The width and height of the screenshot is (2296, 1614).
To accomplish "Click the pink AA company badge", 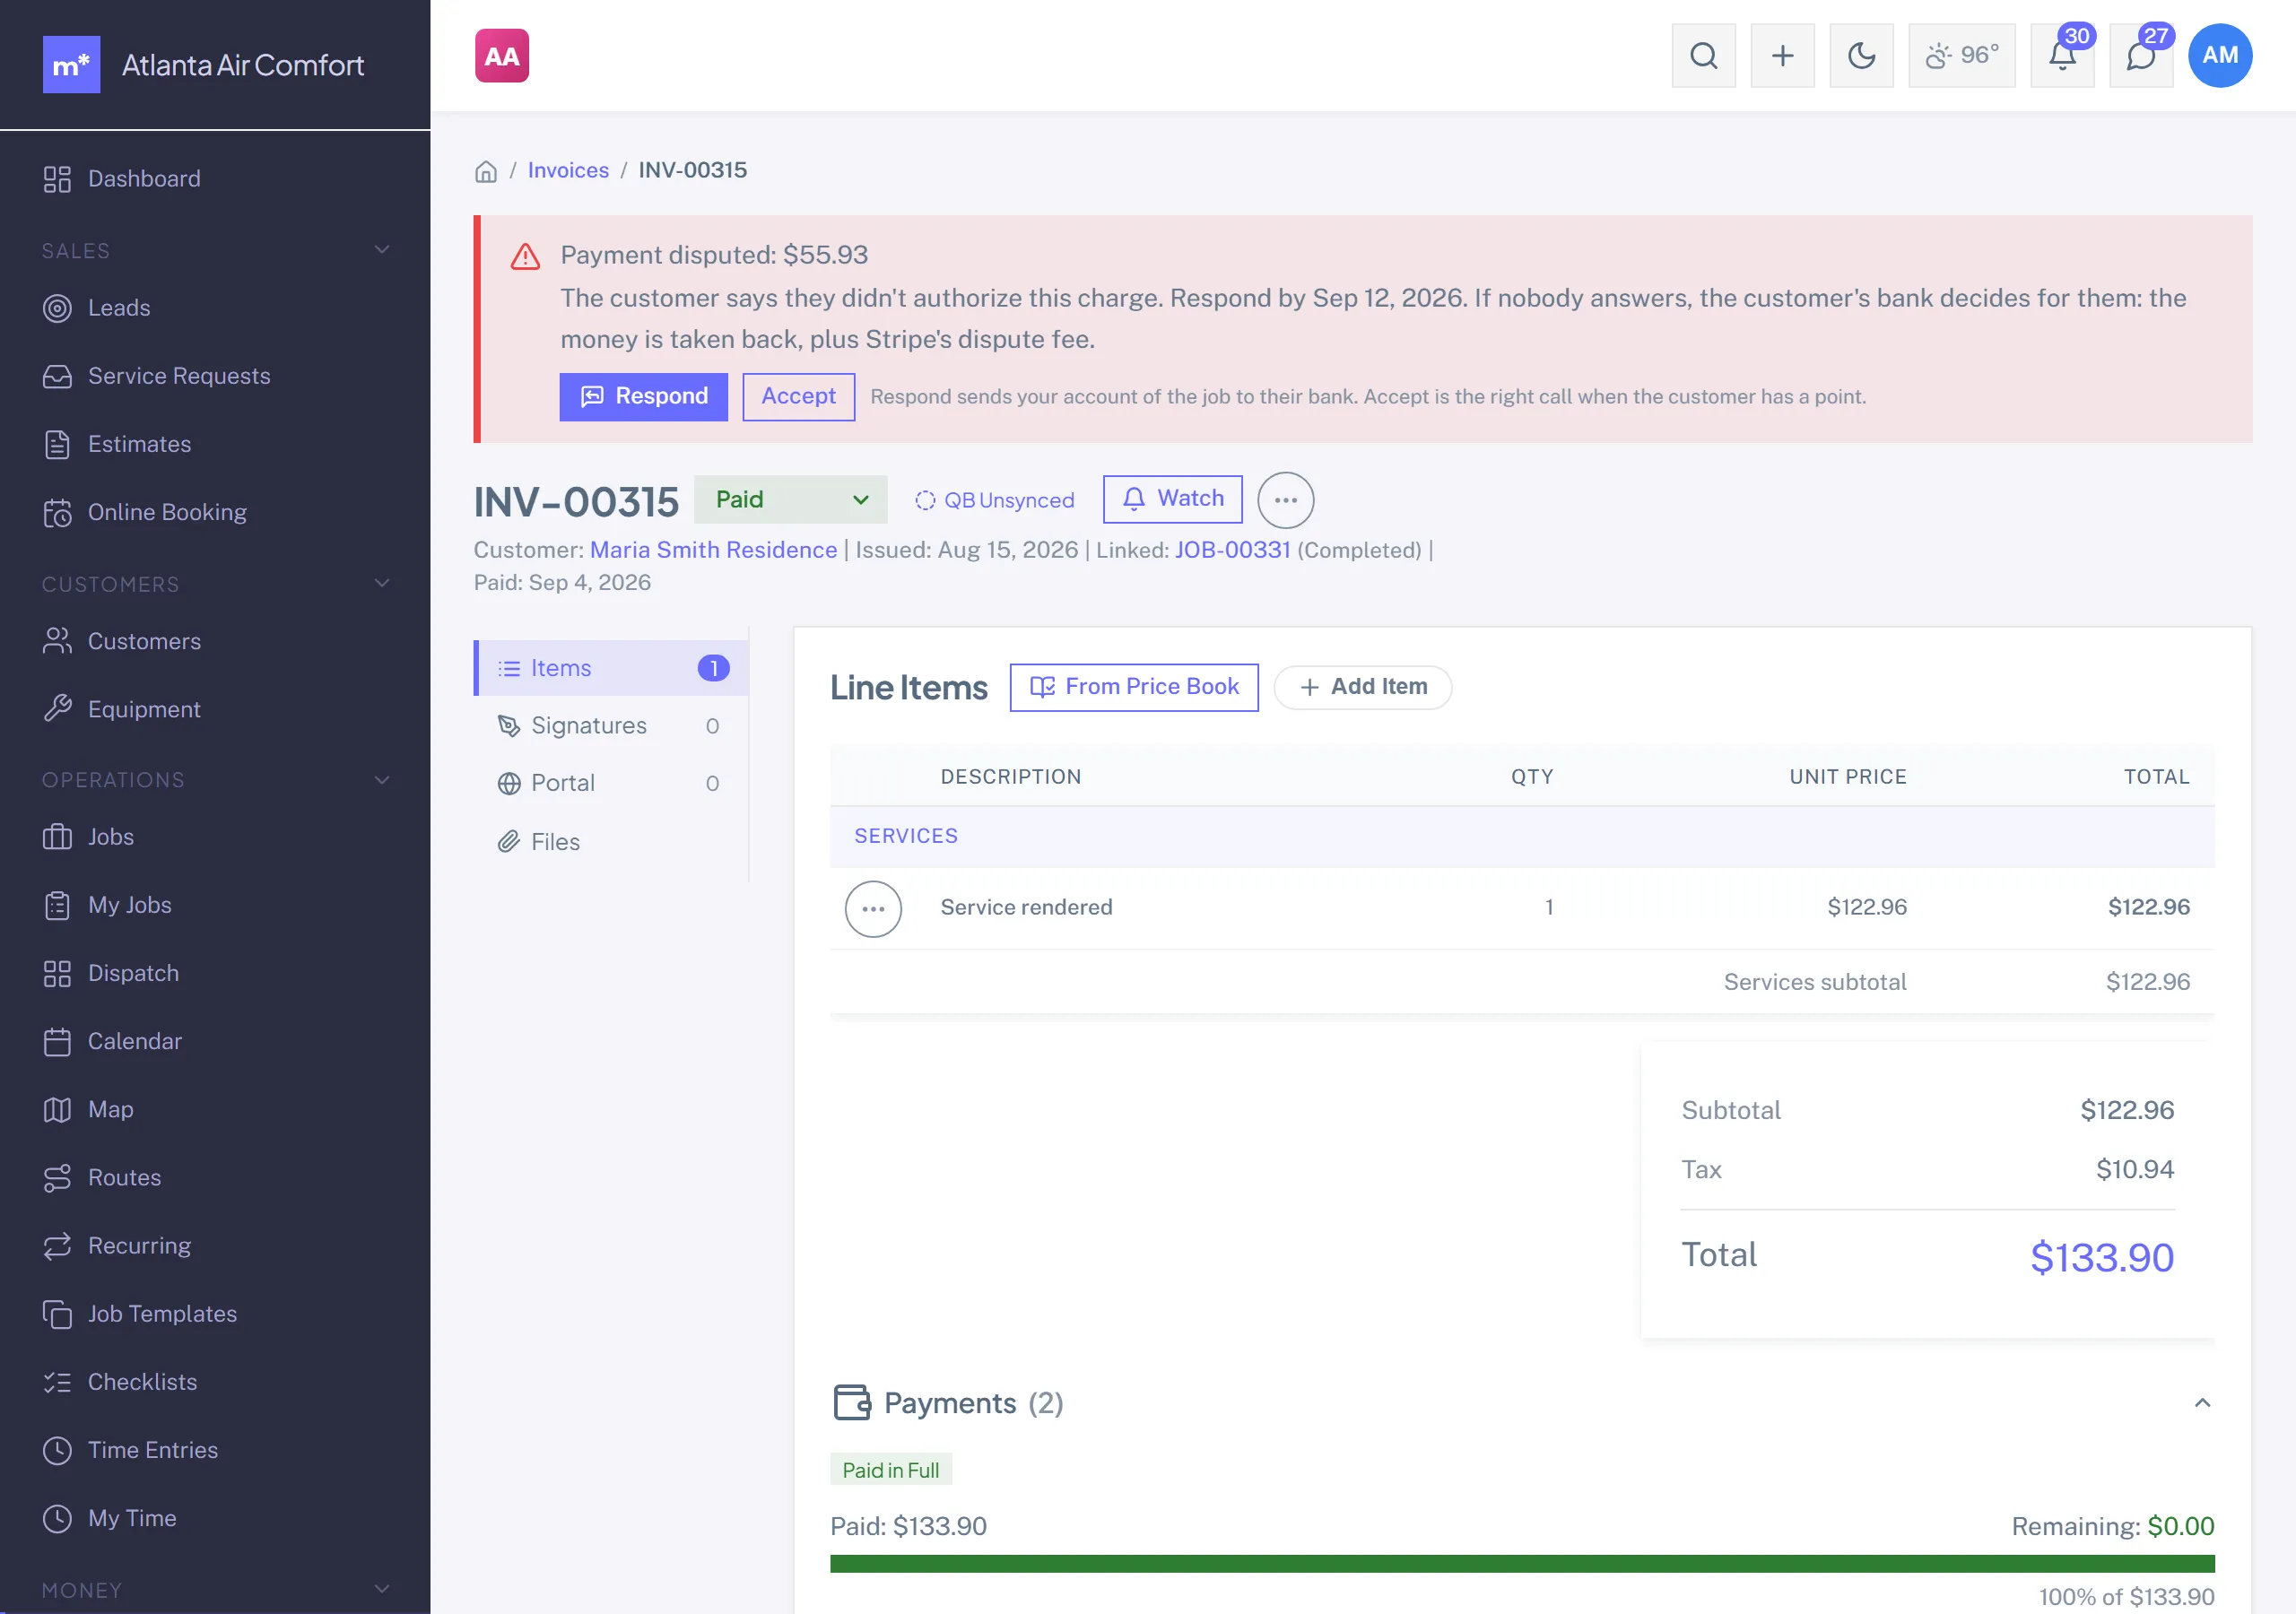I will pos(502,56).
